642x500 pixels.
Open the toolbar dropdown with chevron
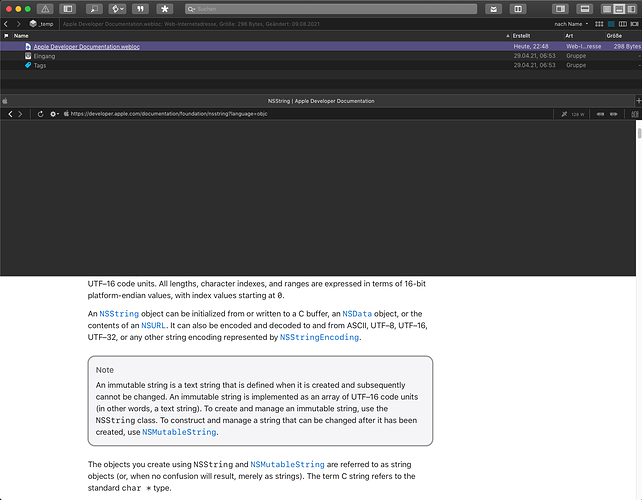[118, 9]
